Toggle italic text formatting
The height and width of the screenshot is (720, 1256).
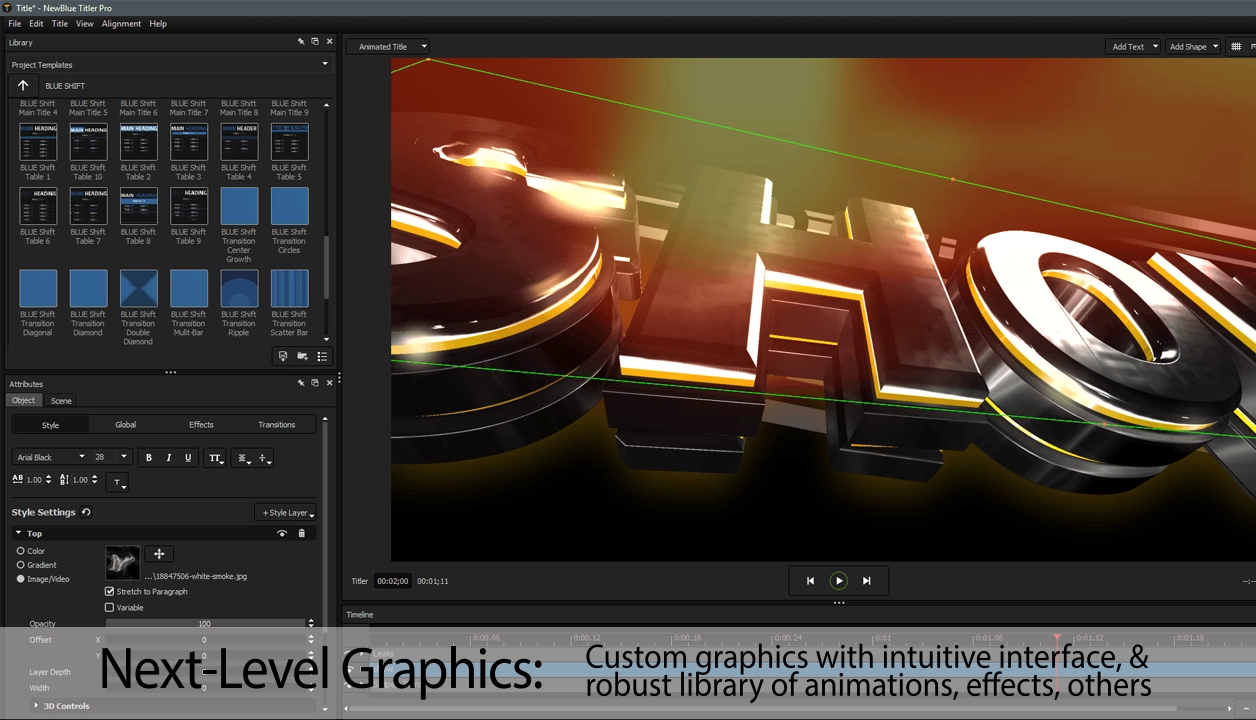[x=168, y=457]
